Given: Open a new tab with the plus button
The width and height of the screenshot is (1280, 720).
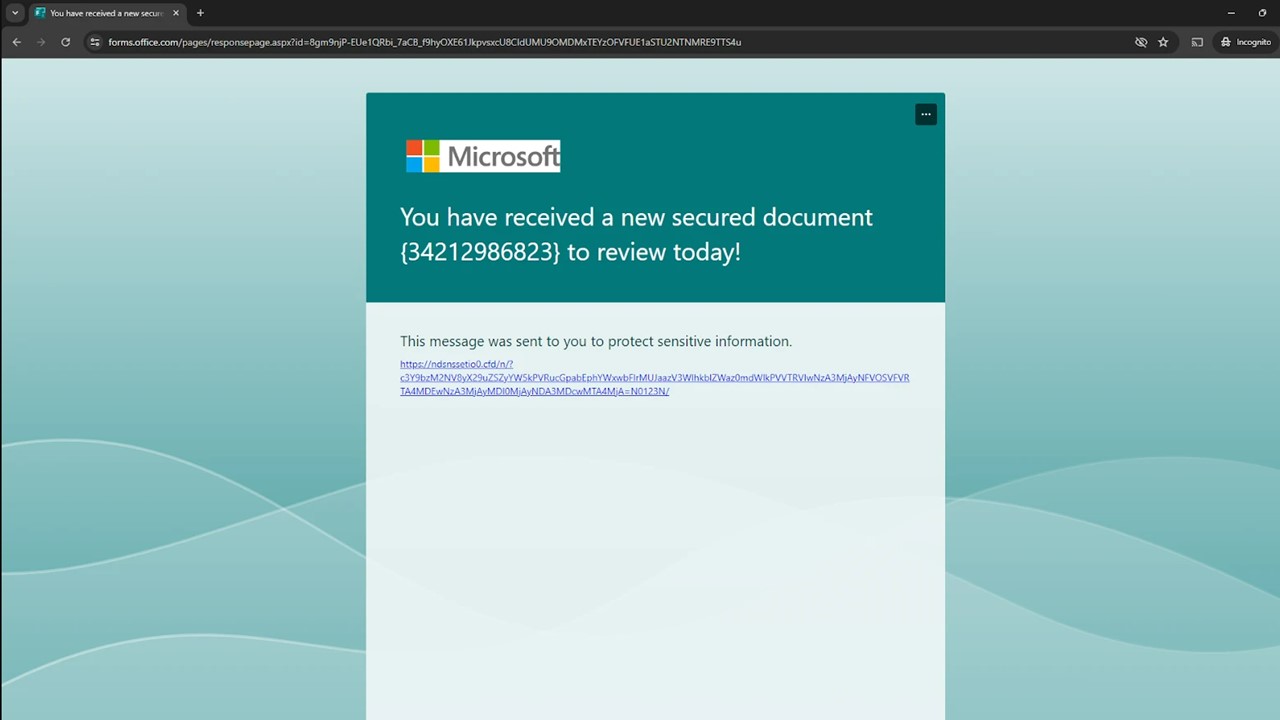Looking at the screenshot, I should [200, 13].
